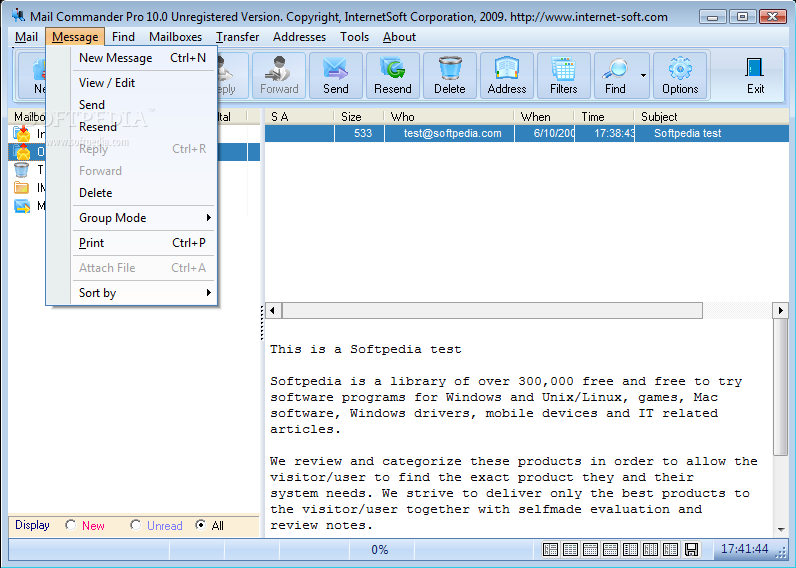Click the Exit door toolbar button
The width and height of the screenshot is (796, 568).
[755, 75]
